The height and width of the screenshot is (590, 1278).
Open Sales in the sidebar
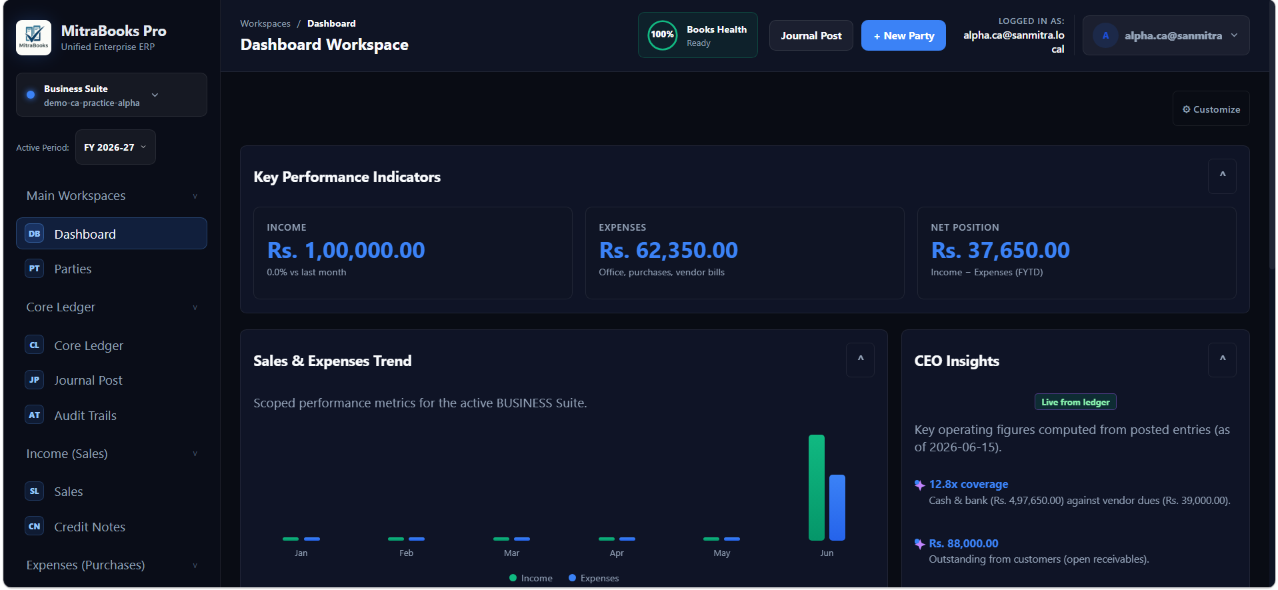tap(111, 491)
